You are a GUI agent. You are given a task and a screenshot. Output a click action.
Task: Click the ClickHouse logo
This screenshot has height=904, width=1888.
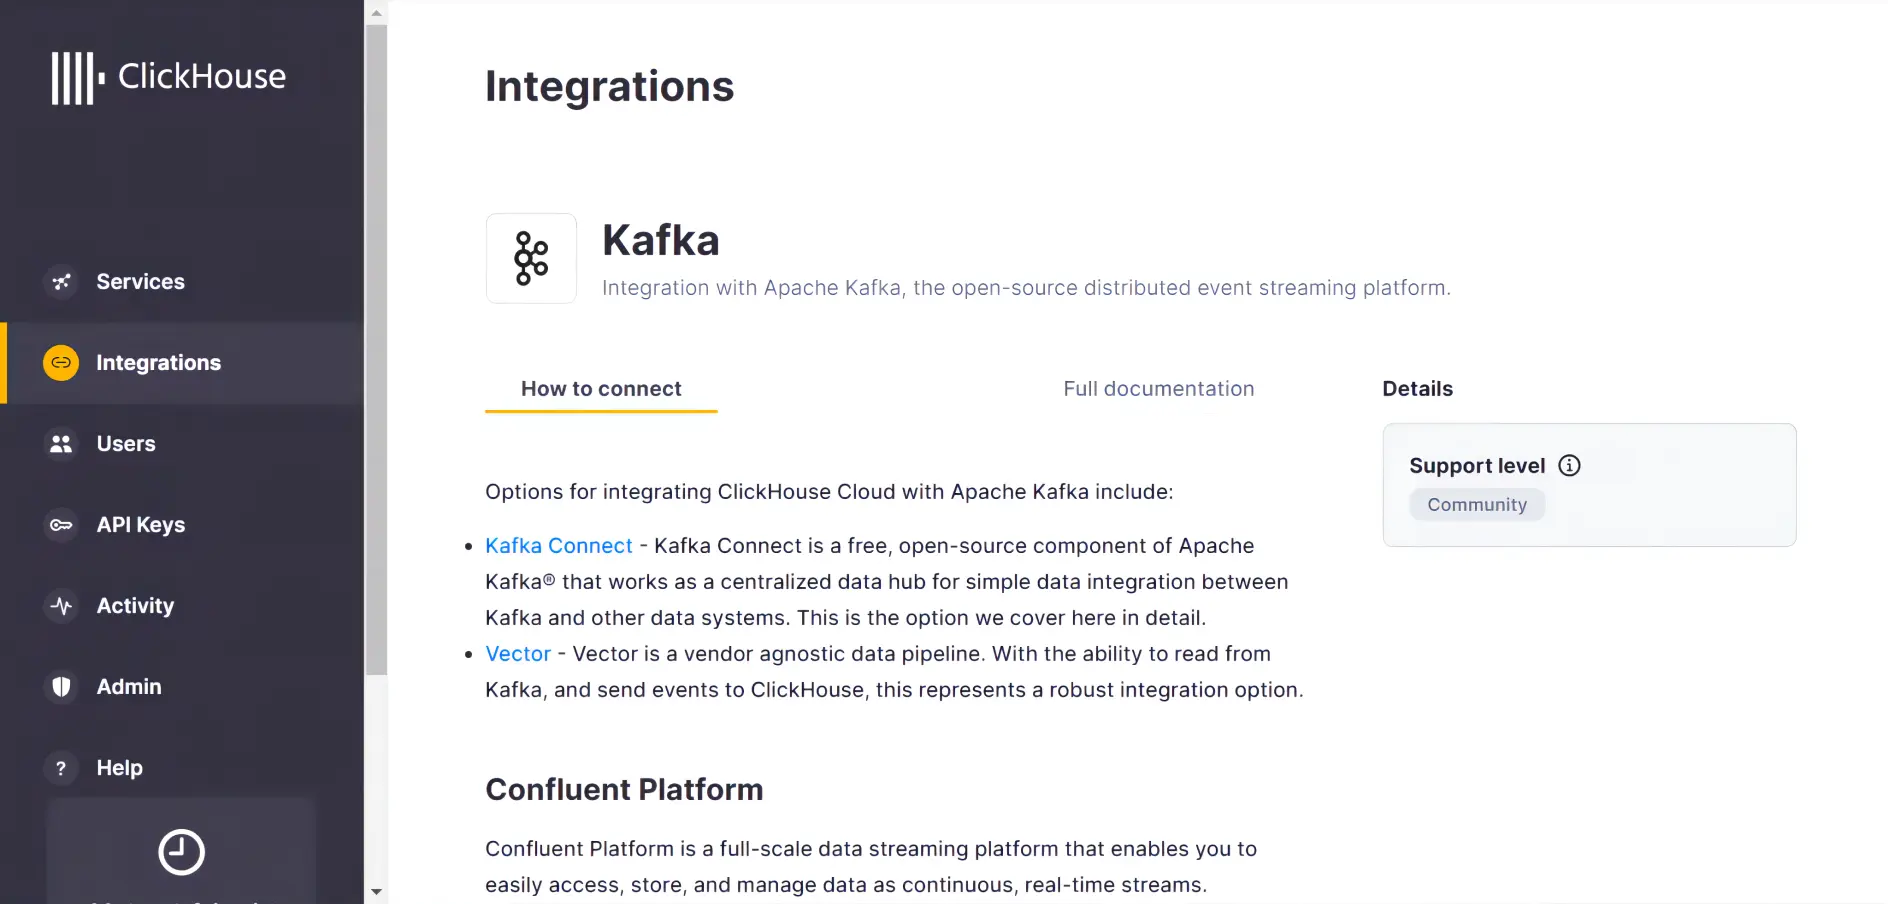(169, 77)
